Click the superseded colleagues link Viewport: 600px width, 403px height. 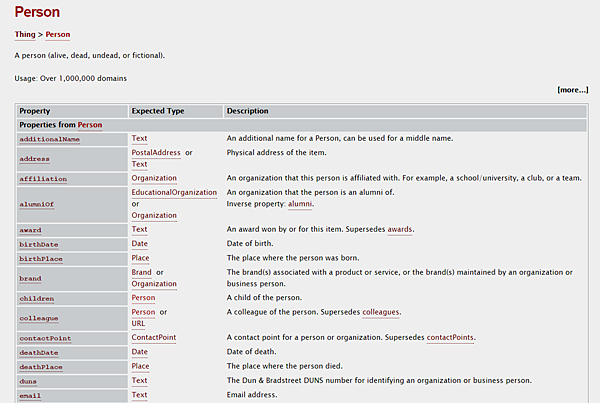point(379,312)
